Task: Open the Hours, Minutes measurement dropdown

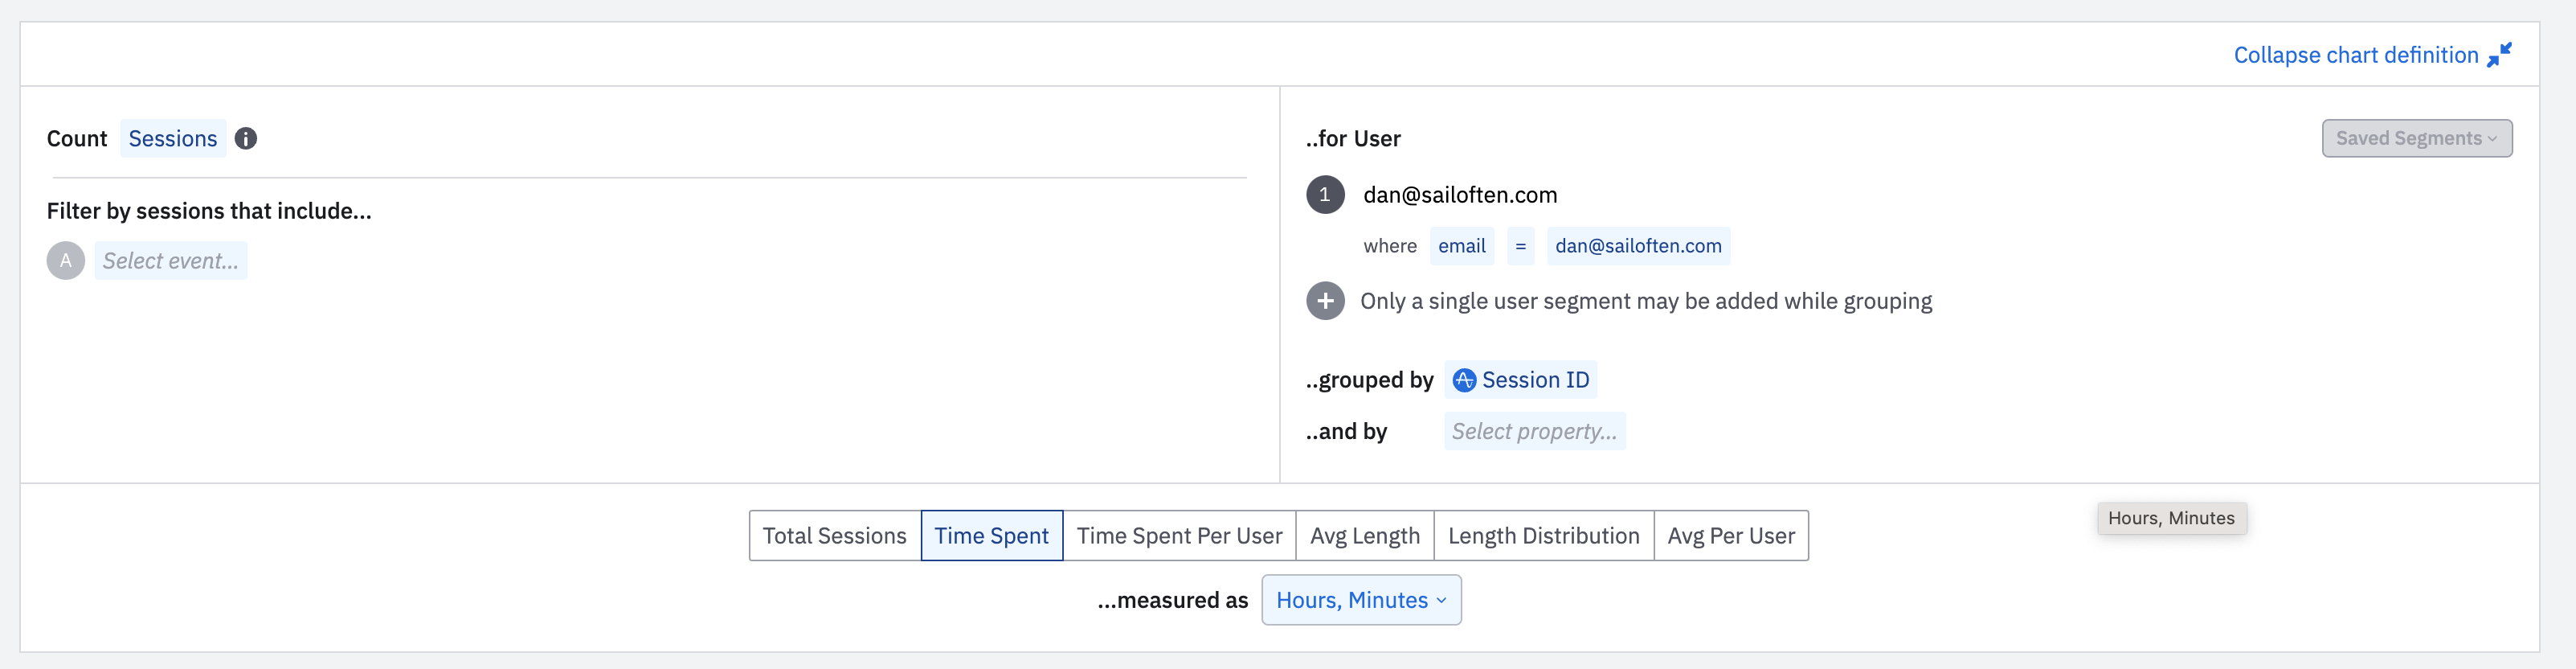Action: (1361, 600)
